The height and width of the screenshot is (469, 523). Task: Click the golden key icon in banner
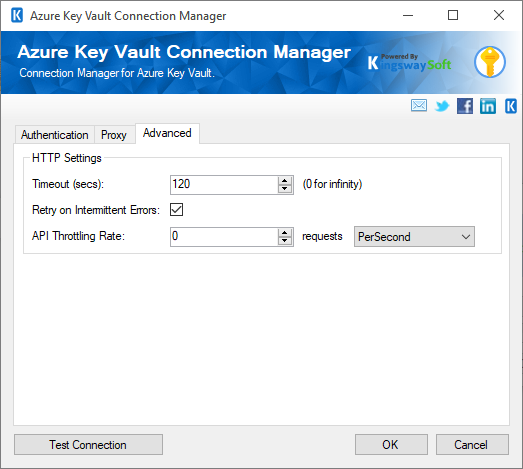coord(490,62)
